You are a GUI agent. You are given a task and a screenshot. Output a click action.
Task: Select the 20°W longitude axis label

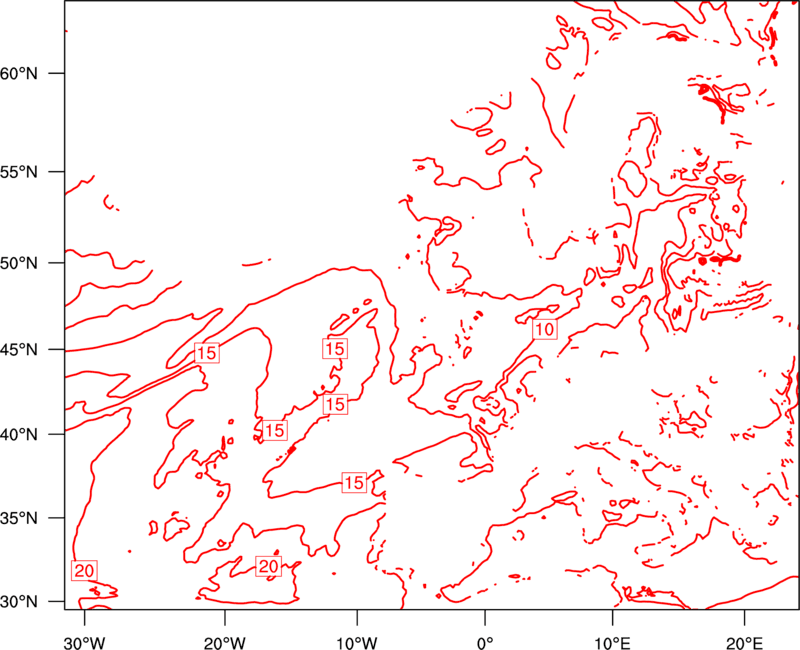click(225, 643)
